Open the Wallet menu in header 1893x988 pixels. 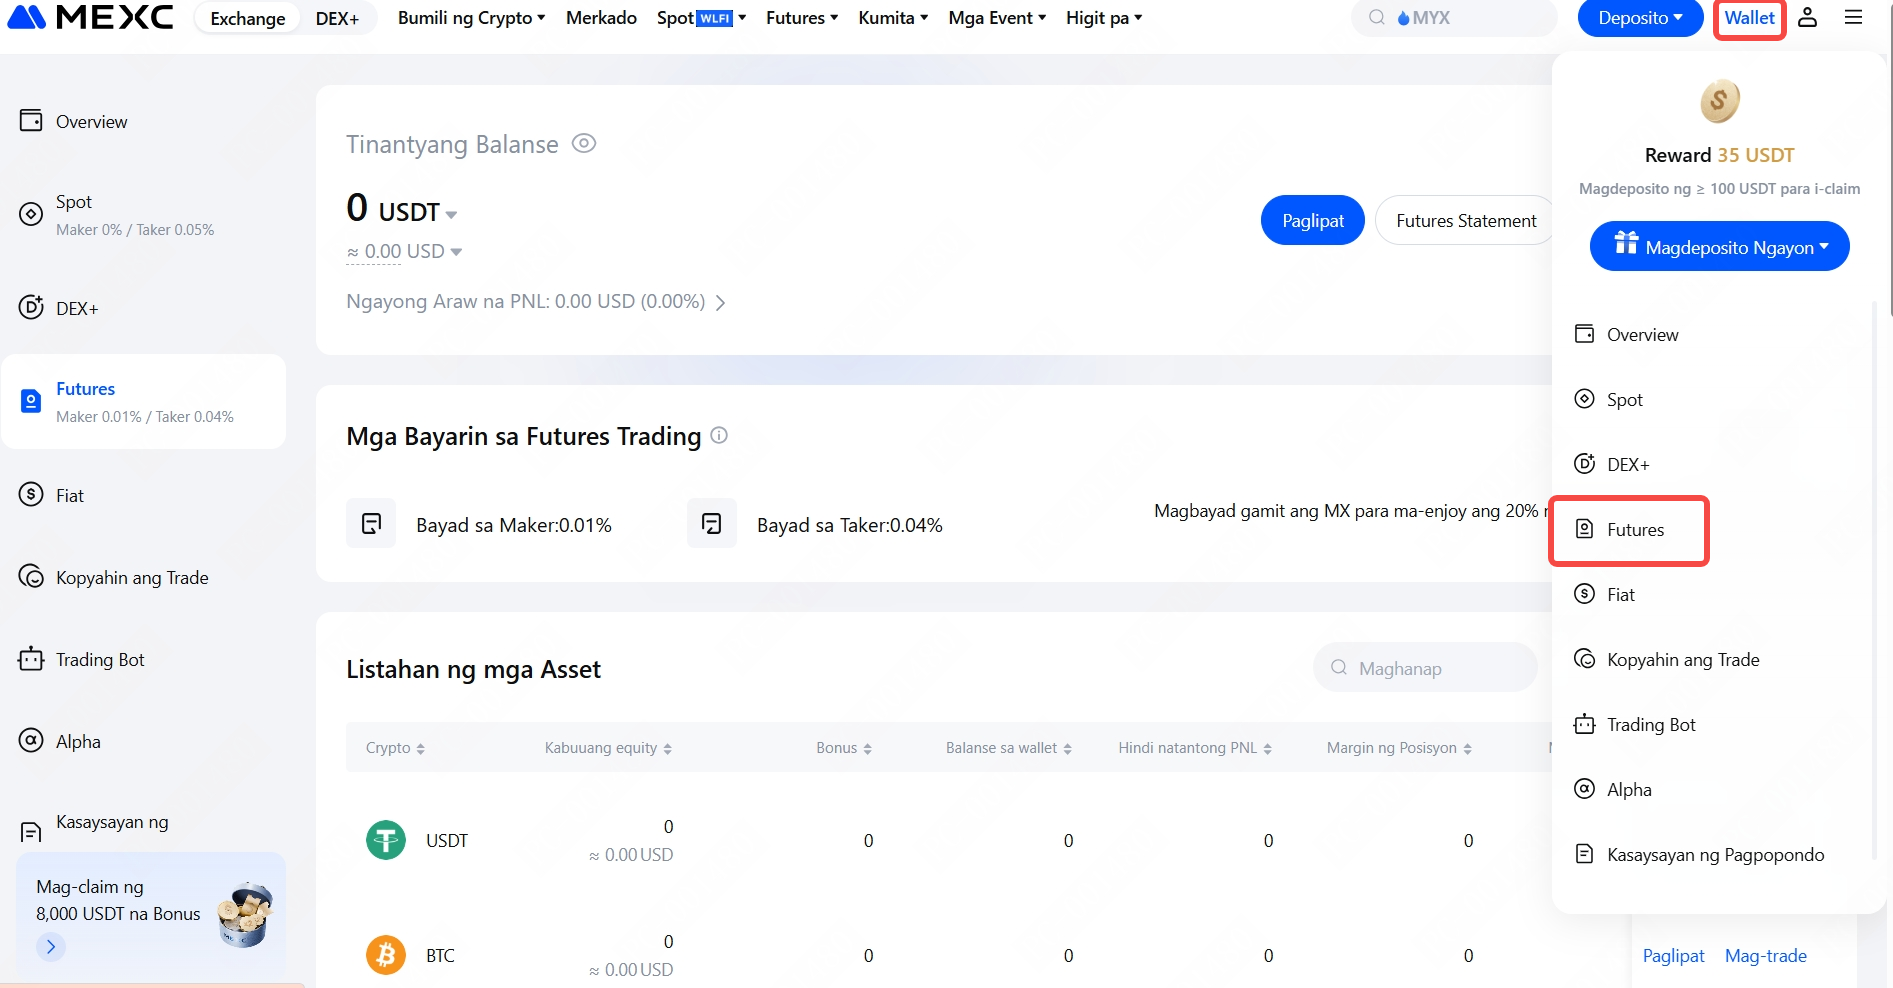pyautogui.click(x=1749, y=18)
